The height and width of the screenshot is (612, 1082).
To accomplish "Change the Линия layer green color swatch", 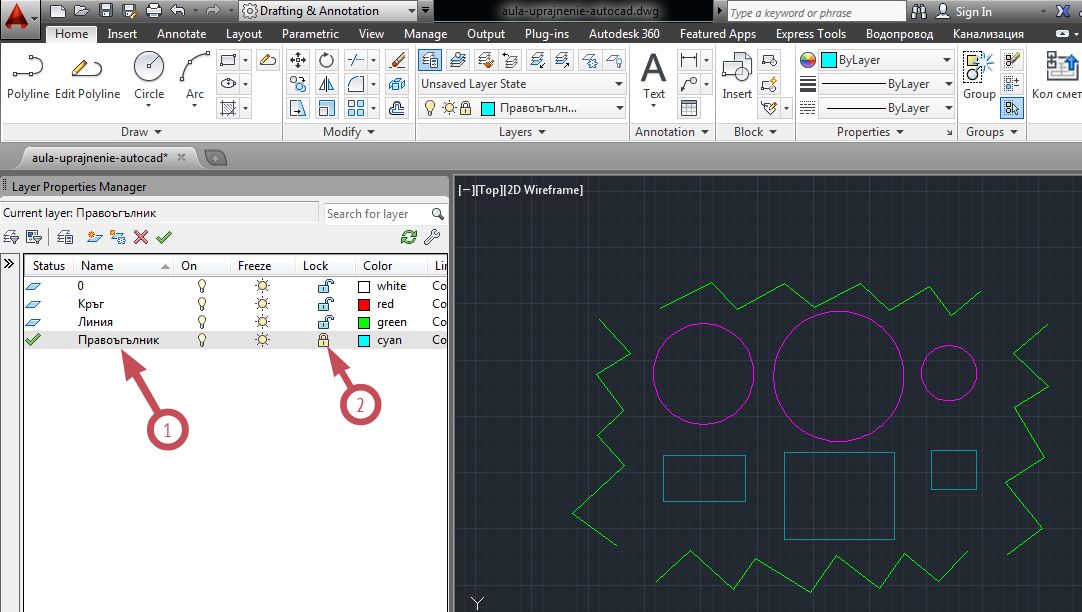I will tap(364, 322).
